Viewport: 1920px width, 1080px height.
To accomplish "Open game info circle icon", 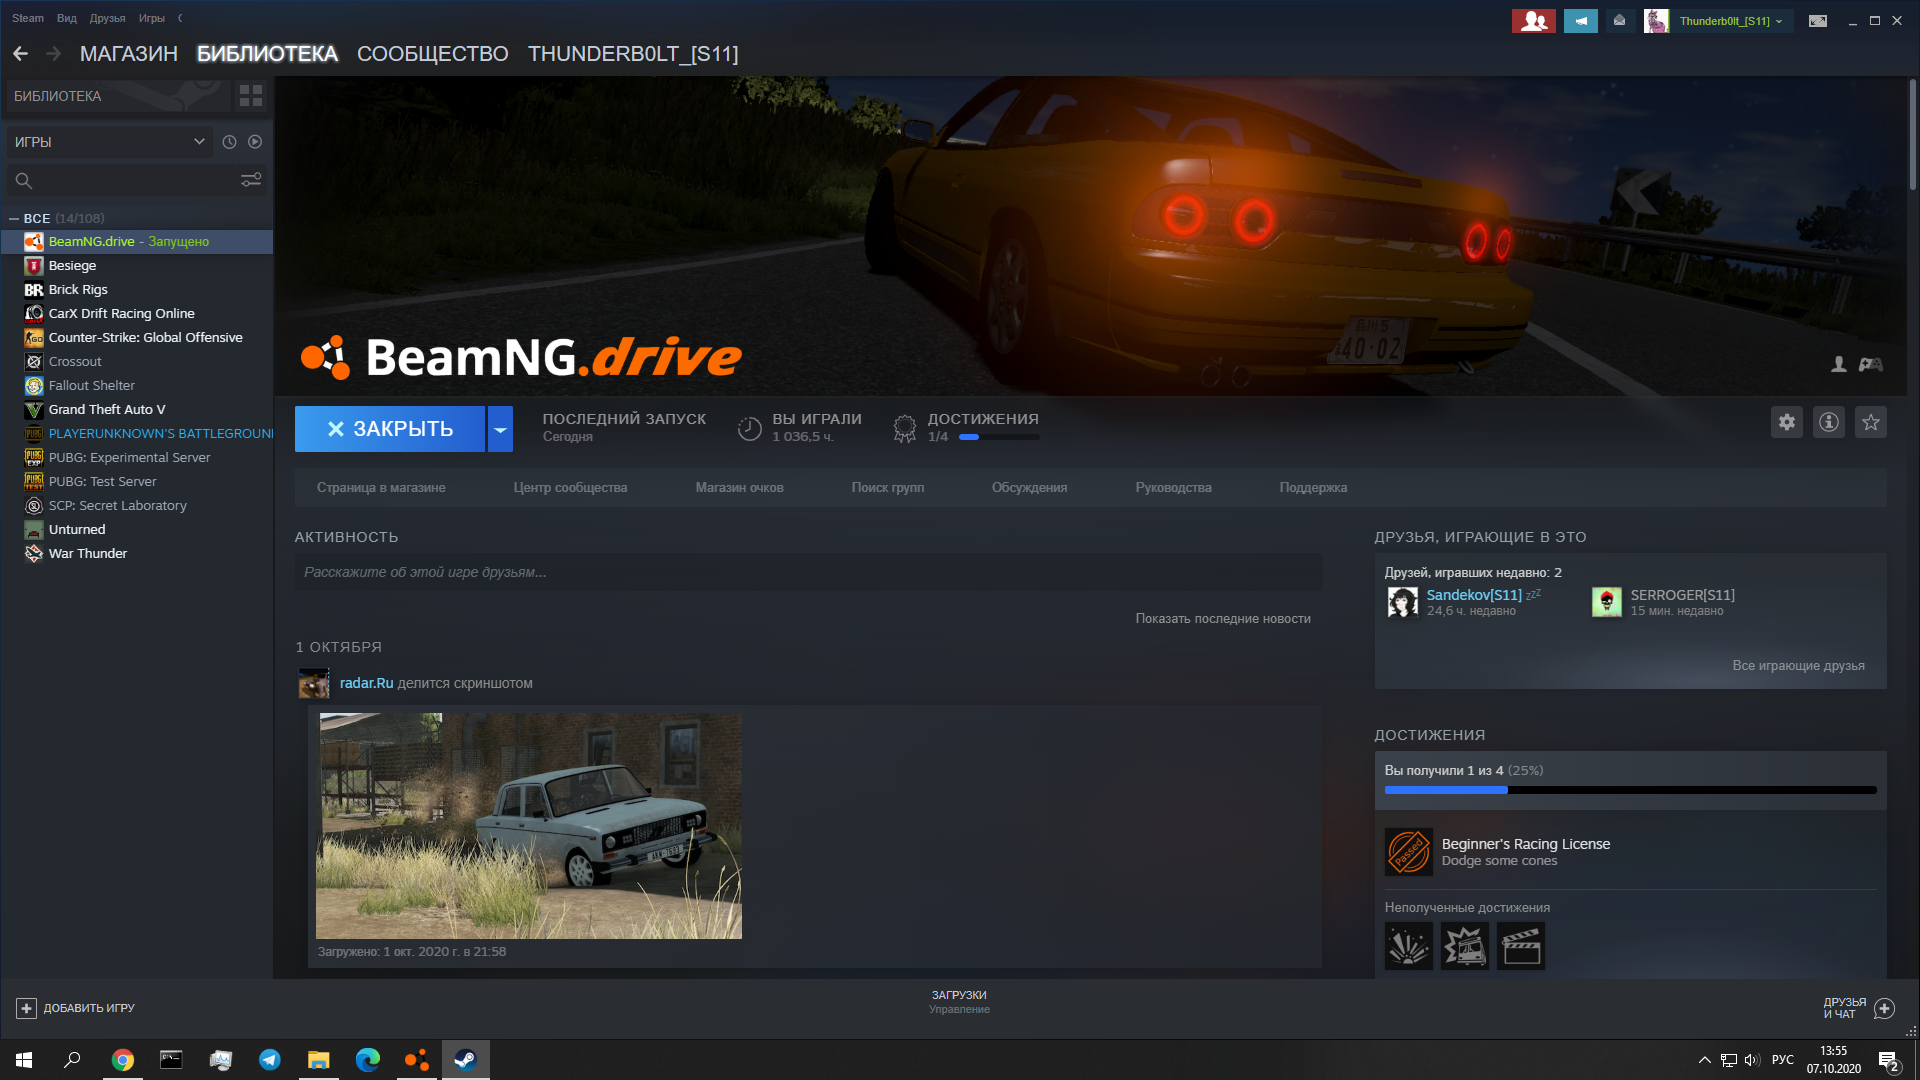I will [1829, 422].
